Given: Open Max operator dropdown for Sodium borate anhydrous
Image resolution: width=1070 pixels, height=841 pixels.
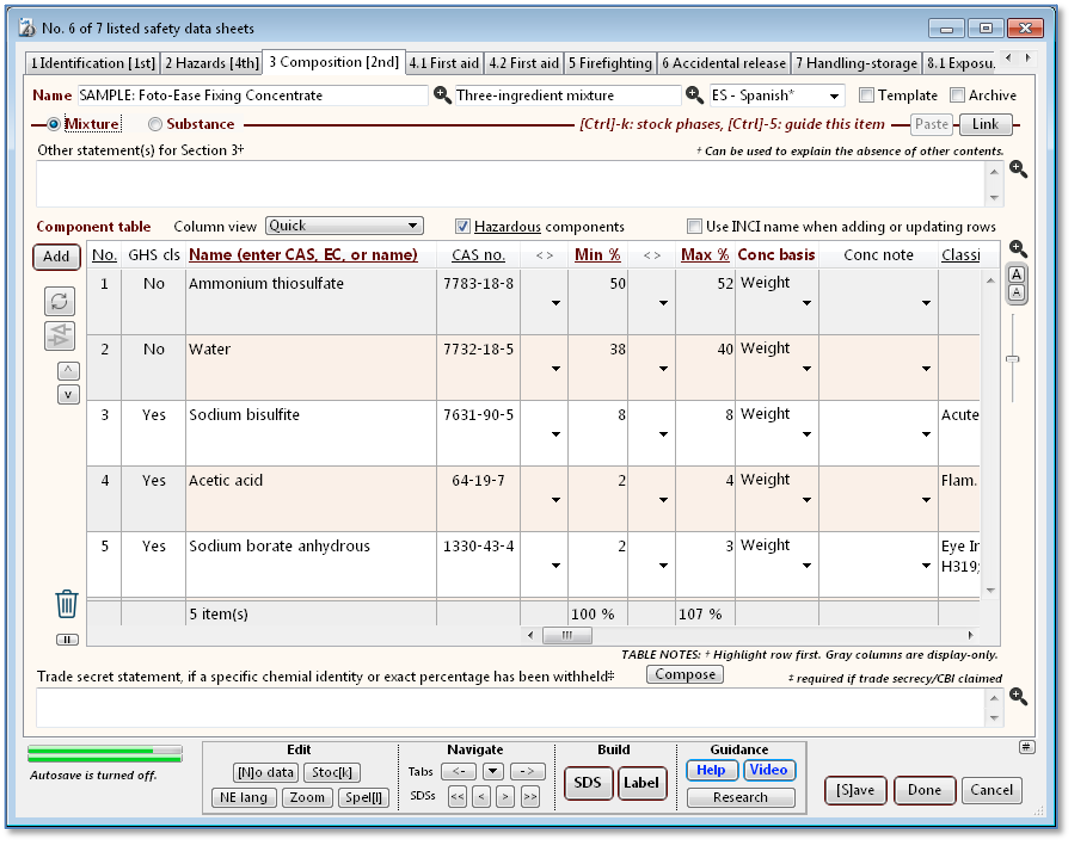Looking at the screenshot, I should tap(663, 566).
